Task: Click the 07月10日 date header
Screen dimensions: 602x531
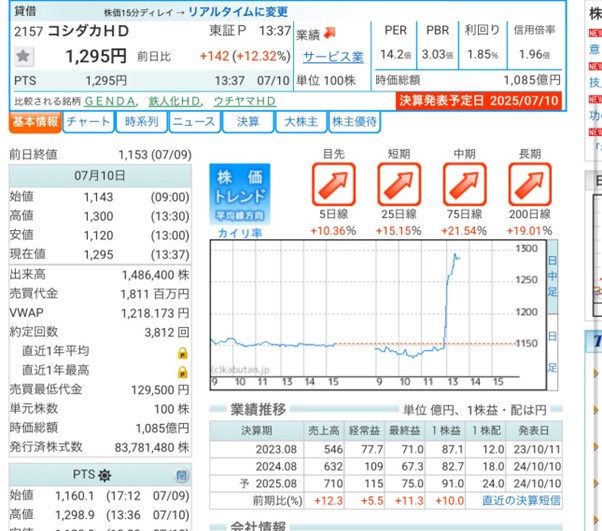Action: click(x=100, y=176)
